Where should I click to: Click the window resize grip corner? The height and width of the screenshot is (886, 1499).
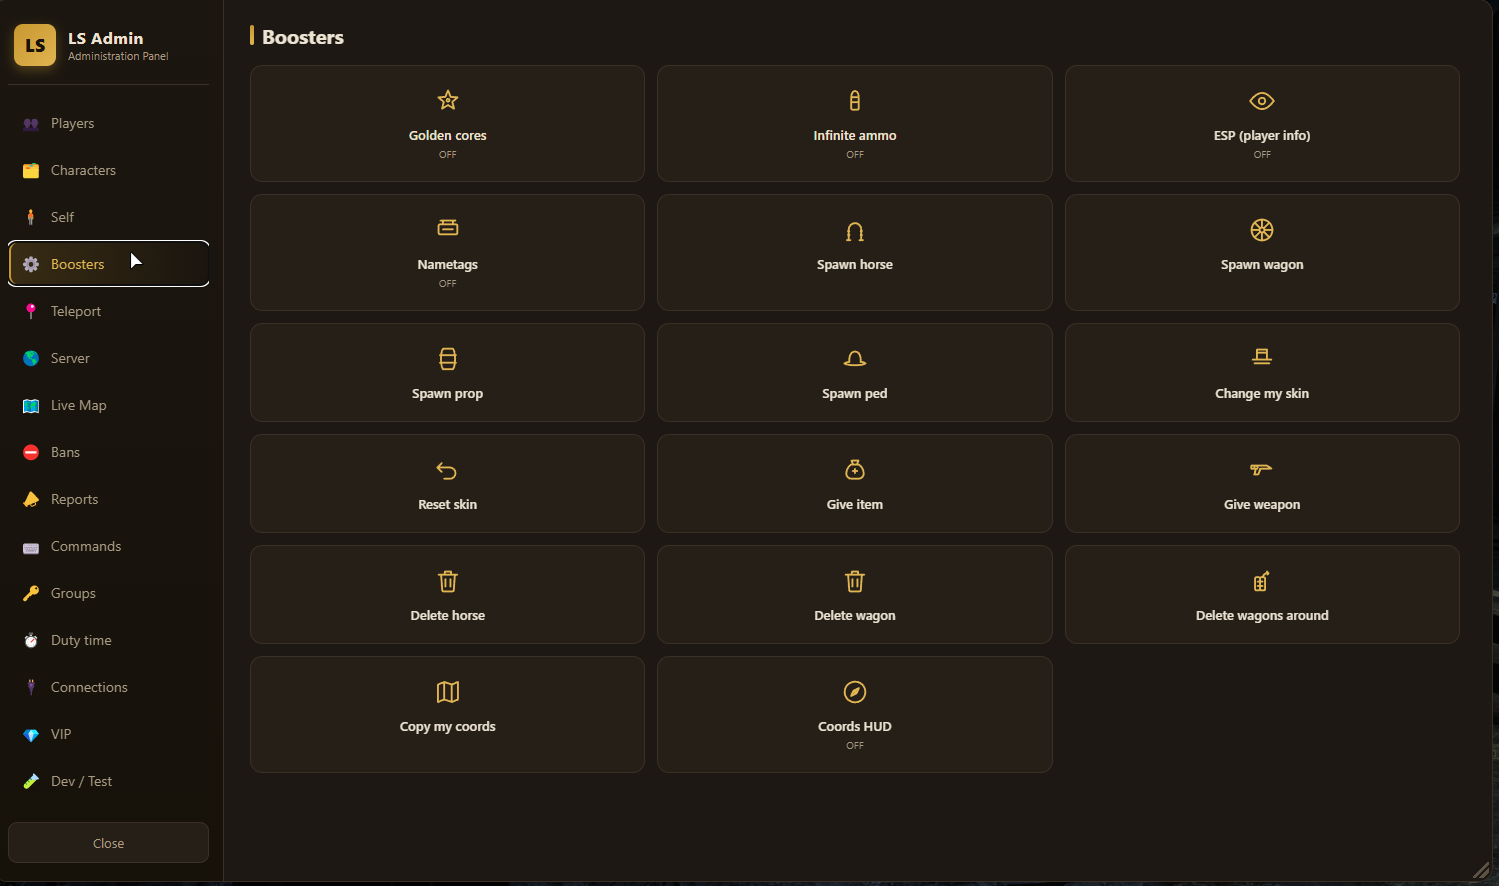click(x=1481, y=870)
